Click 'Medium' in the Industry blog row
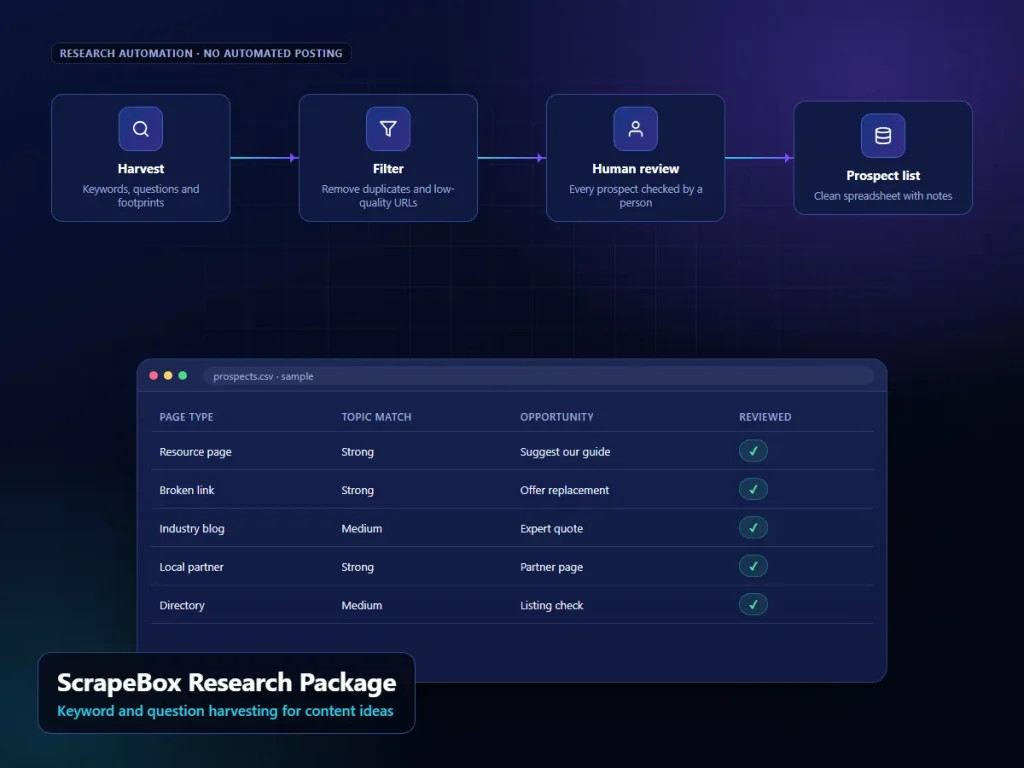The height and width of the screenshot is (768, 1024). tap(362, 528)
